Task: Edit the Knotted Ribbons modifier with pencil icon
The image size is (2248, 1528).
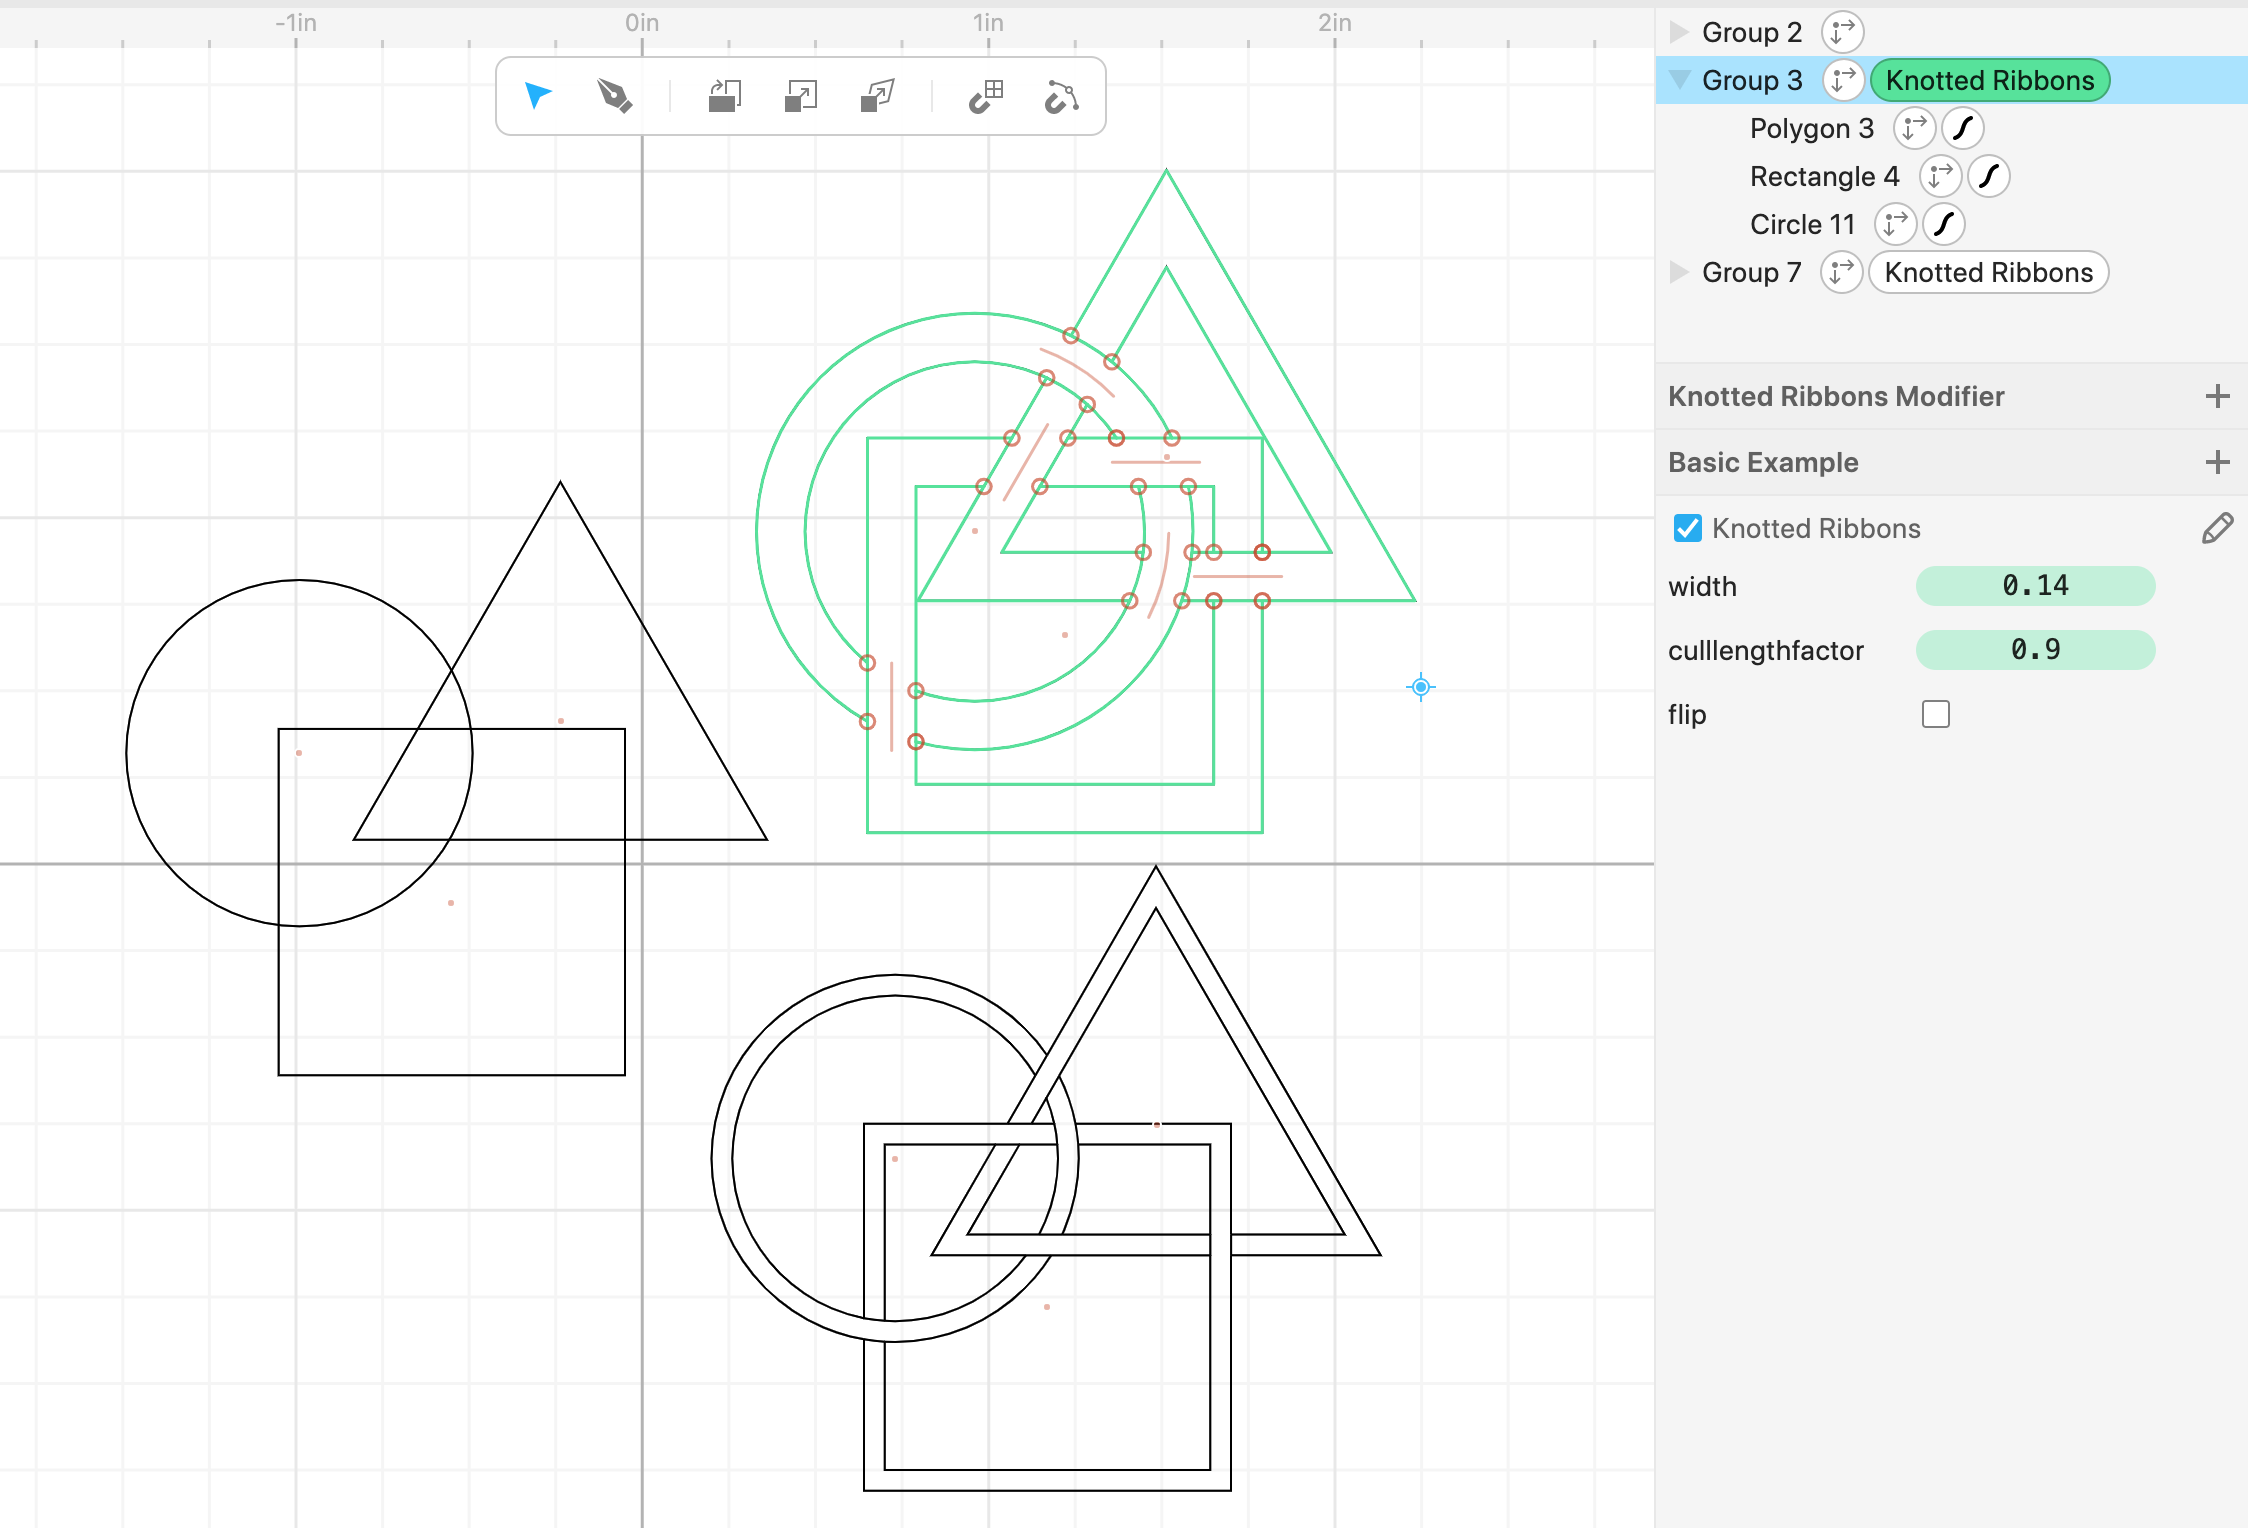Action: pos(2217,528)
